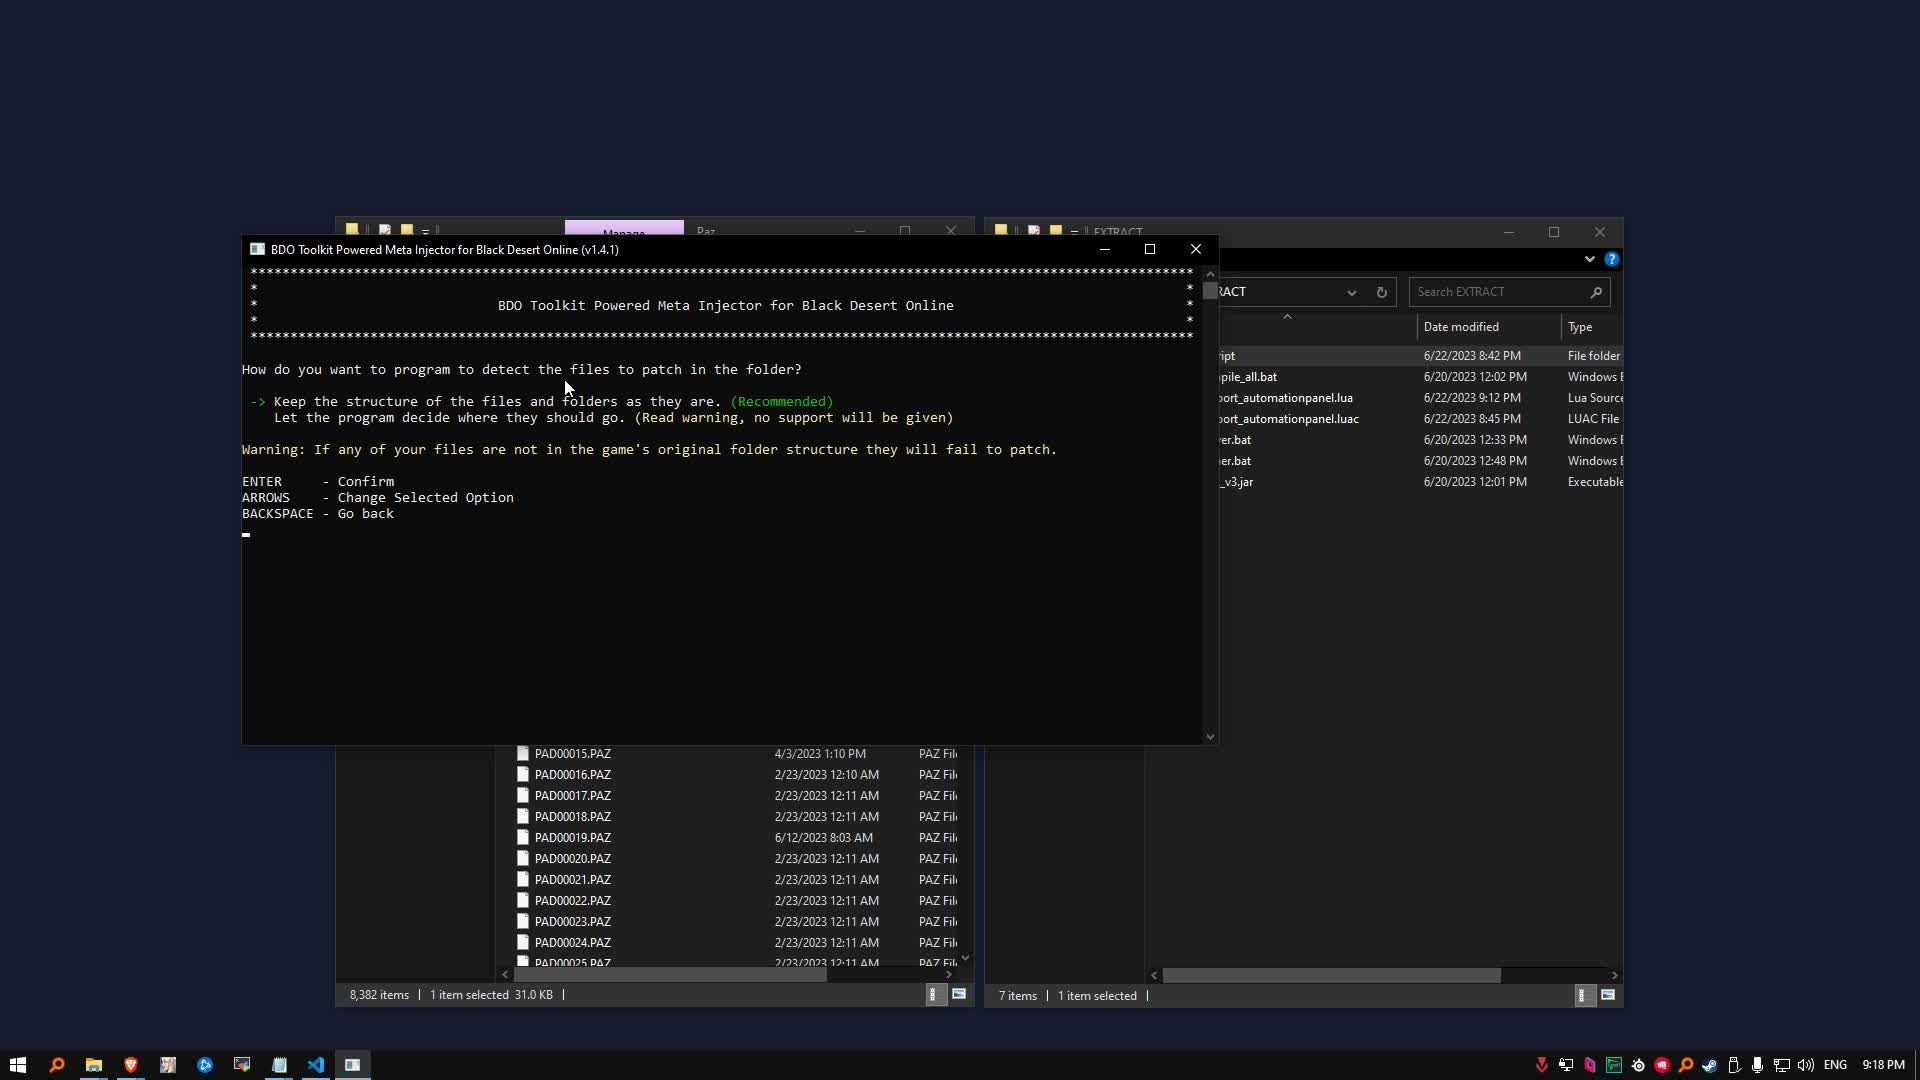Image resolution: width=1920 pixels, height=1080 pixels.
Task: Open the address bar history dropdown in EXTRACT
Action: coord(1351,292)
